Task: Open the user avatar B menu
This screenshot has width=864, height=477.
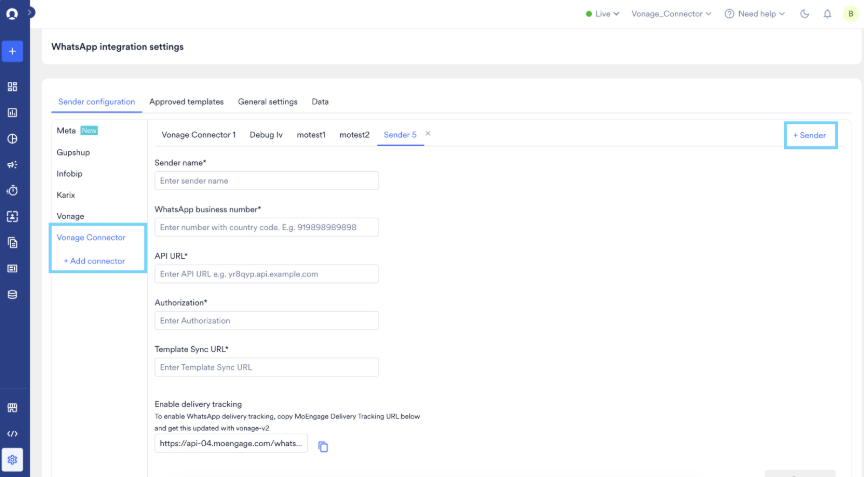Action: click(851, 14)
